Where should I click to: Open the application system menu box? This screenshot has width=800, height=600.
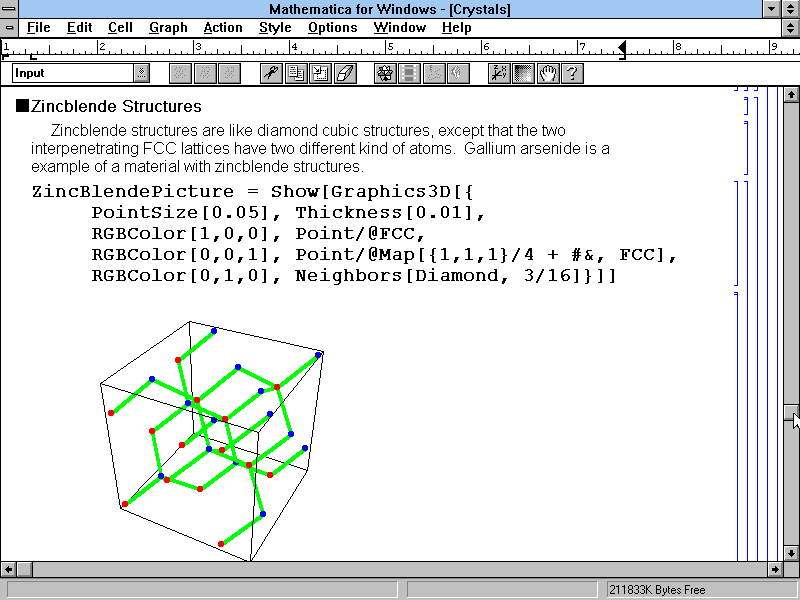click(x=9, y=9)
